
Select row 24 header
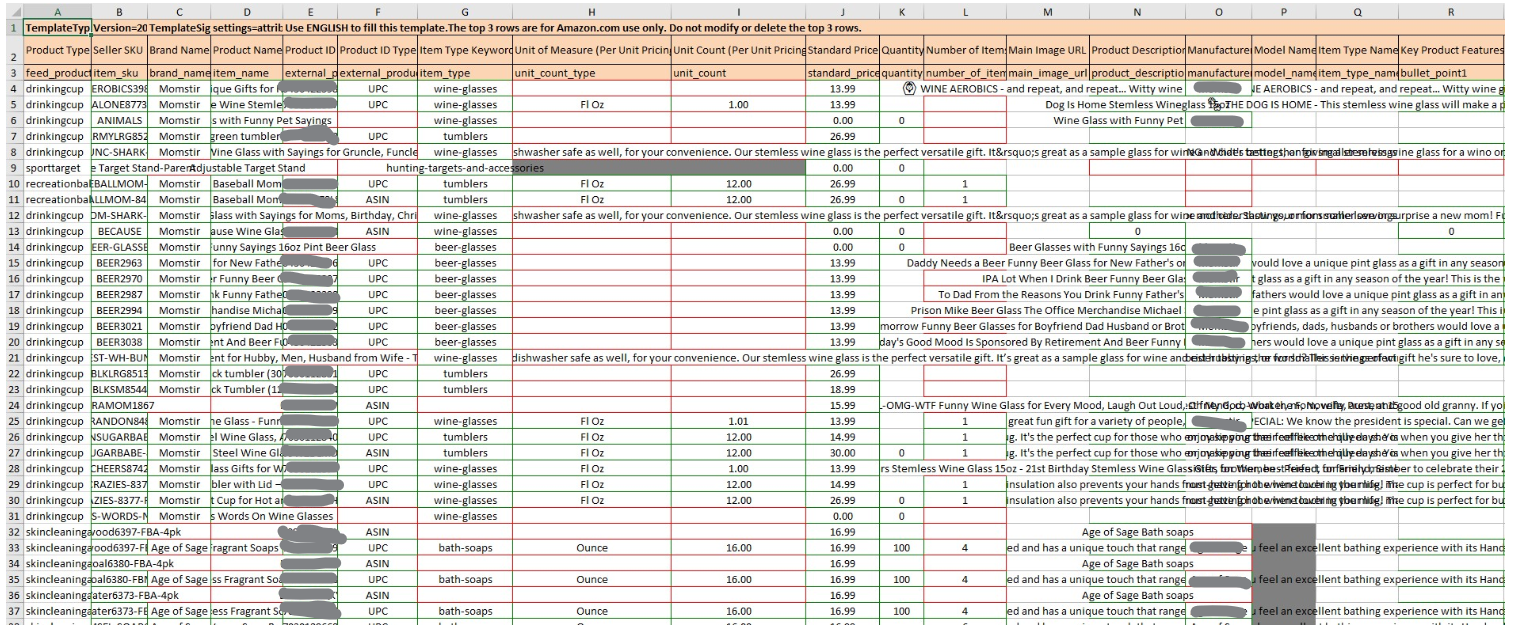click(12, 406)
